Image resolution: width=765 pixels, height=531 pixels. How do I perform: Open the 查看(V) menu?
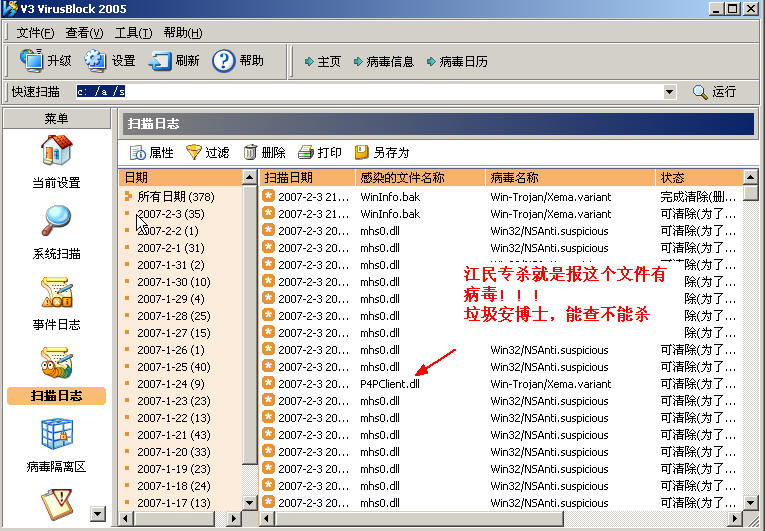point(84,33)
